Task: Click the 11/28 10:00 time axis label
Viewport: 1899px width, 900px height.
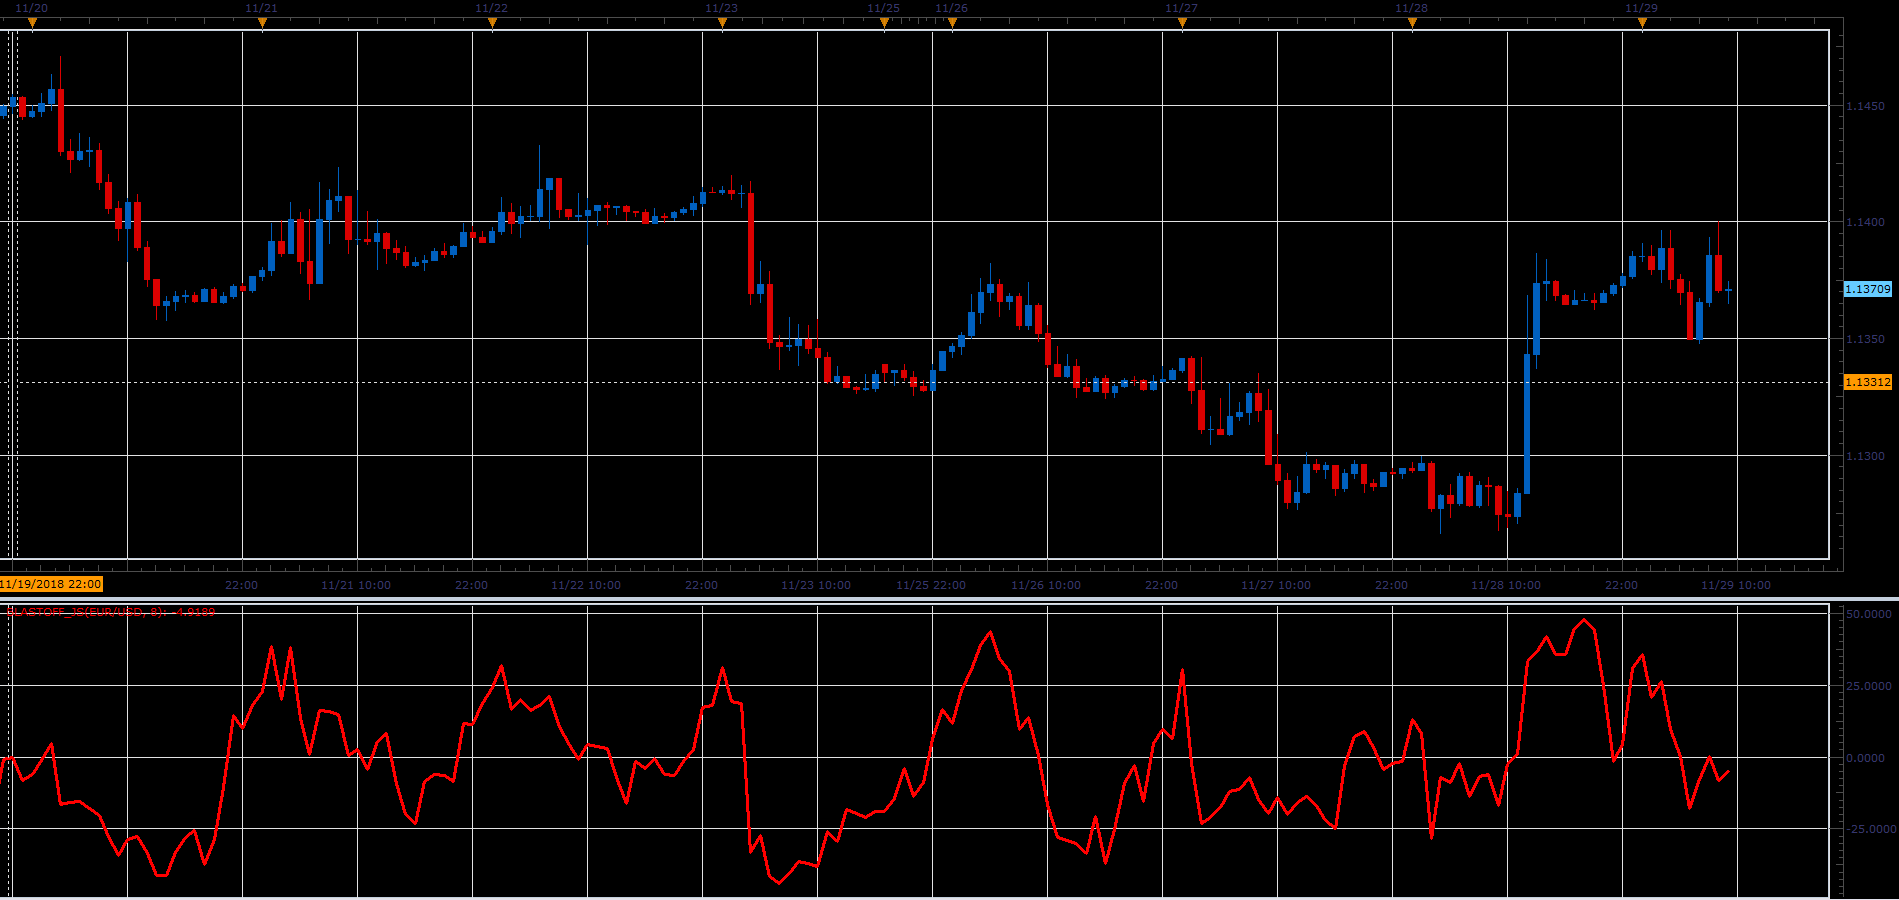Action: [x=1506, y=585]
